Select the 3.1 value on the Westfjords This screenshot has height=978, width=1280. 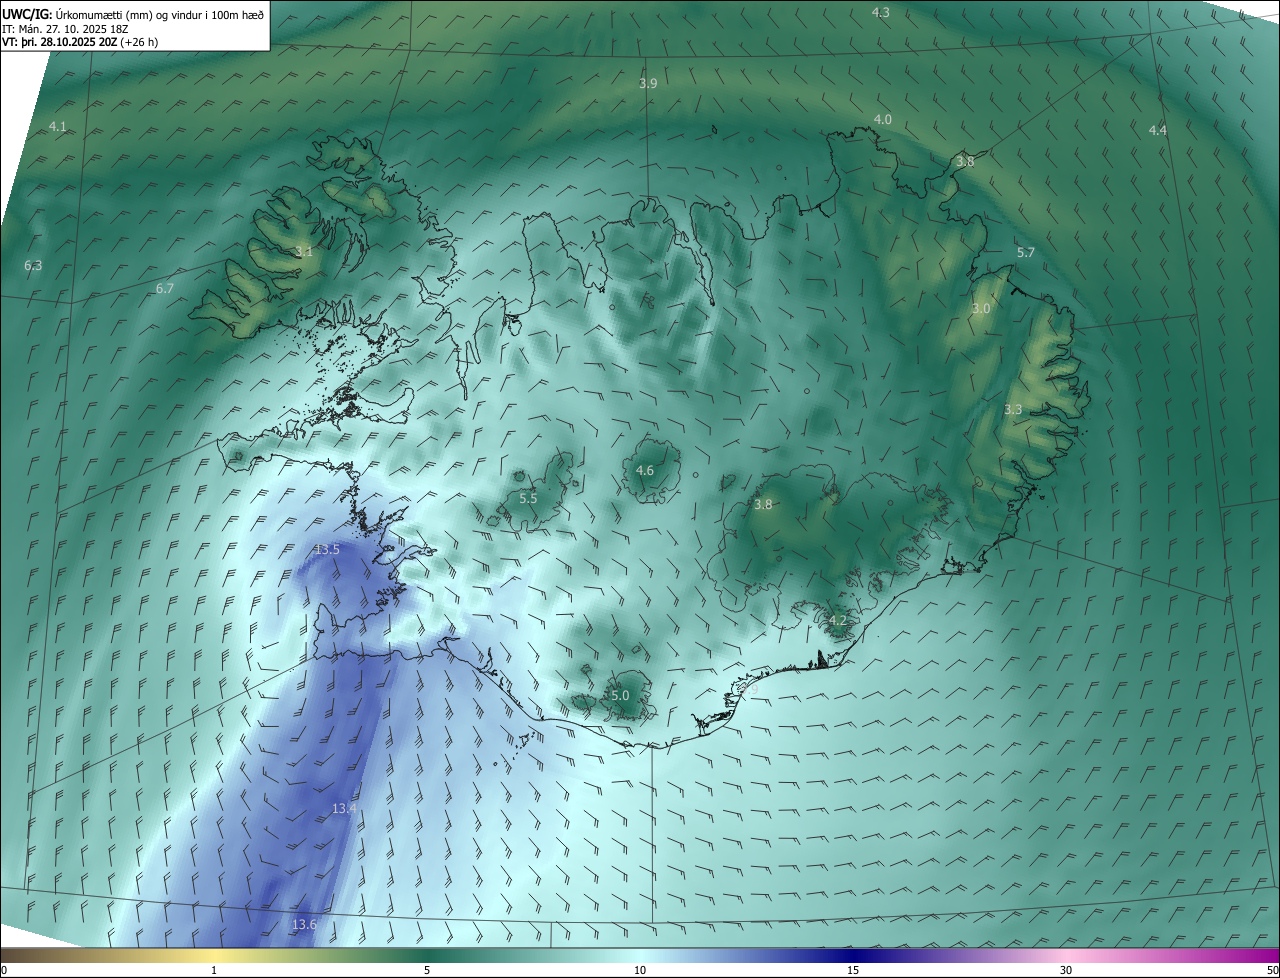(304, 252)
